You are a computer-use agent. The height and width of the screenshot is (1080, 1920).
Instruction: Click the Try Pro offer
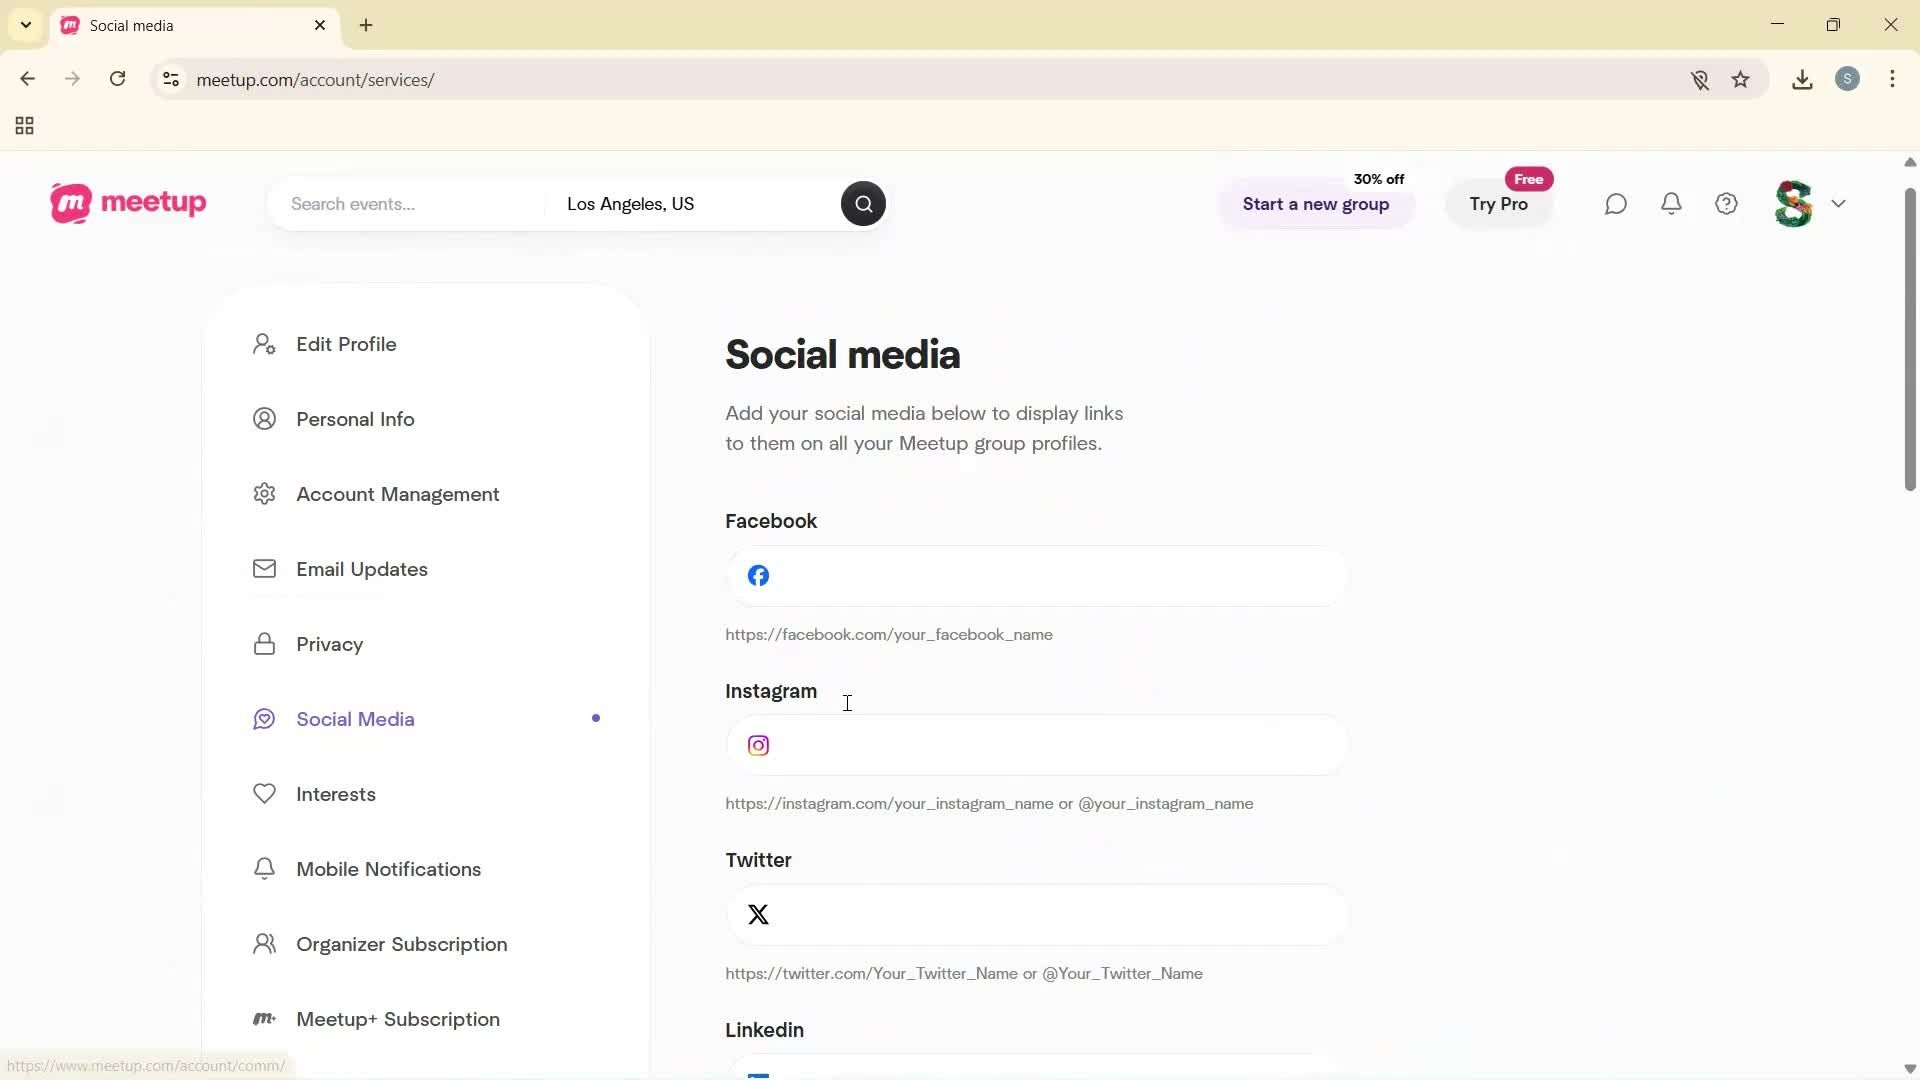[x=1499, y=204]
